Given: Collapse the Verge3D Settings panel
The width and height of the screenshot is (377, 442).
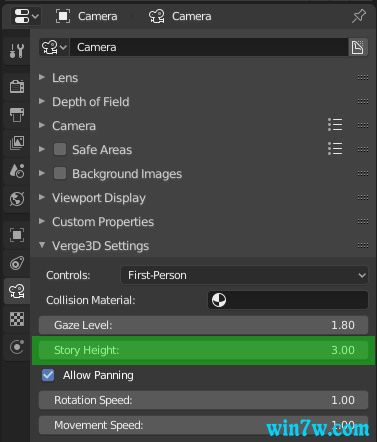Looking at the screenshot, I should (42, 245).
